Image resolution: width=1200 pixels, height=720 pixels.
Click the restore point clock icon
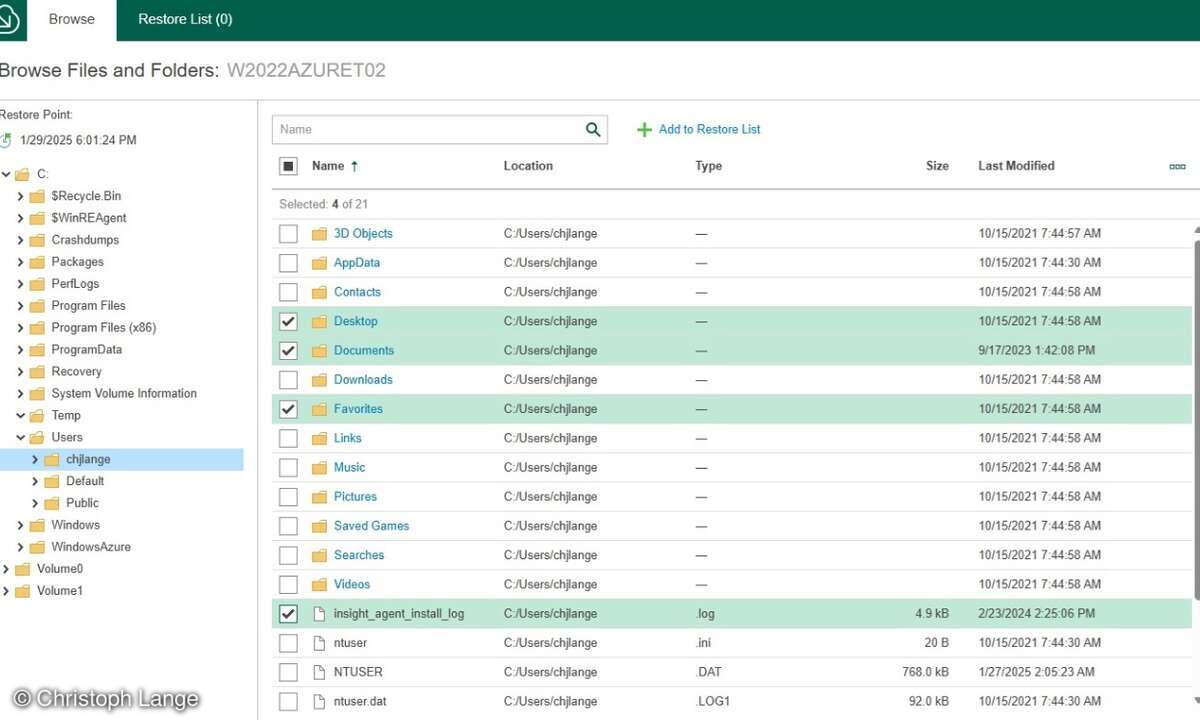pyautogui.click(x=6, y=141)
